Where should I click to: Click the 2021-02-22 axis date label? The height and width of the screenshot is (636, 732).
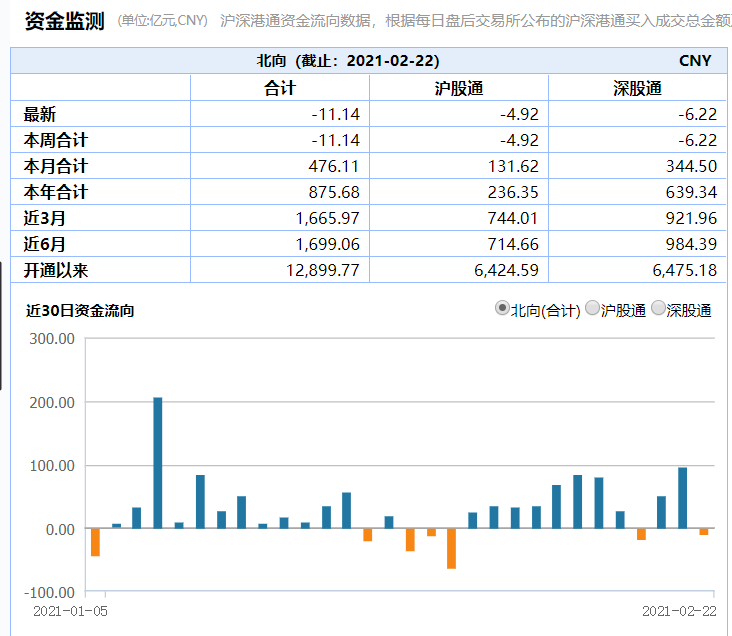pyautogui.click(x=679, y=611)
